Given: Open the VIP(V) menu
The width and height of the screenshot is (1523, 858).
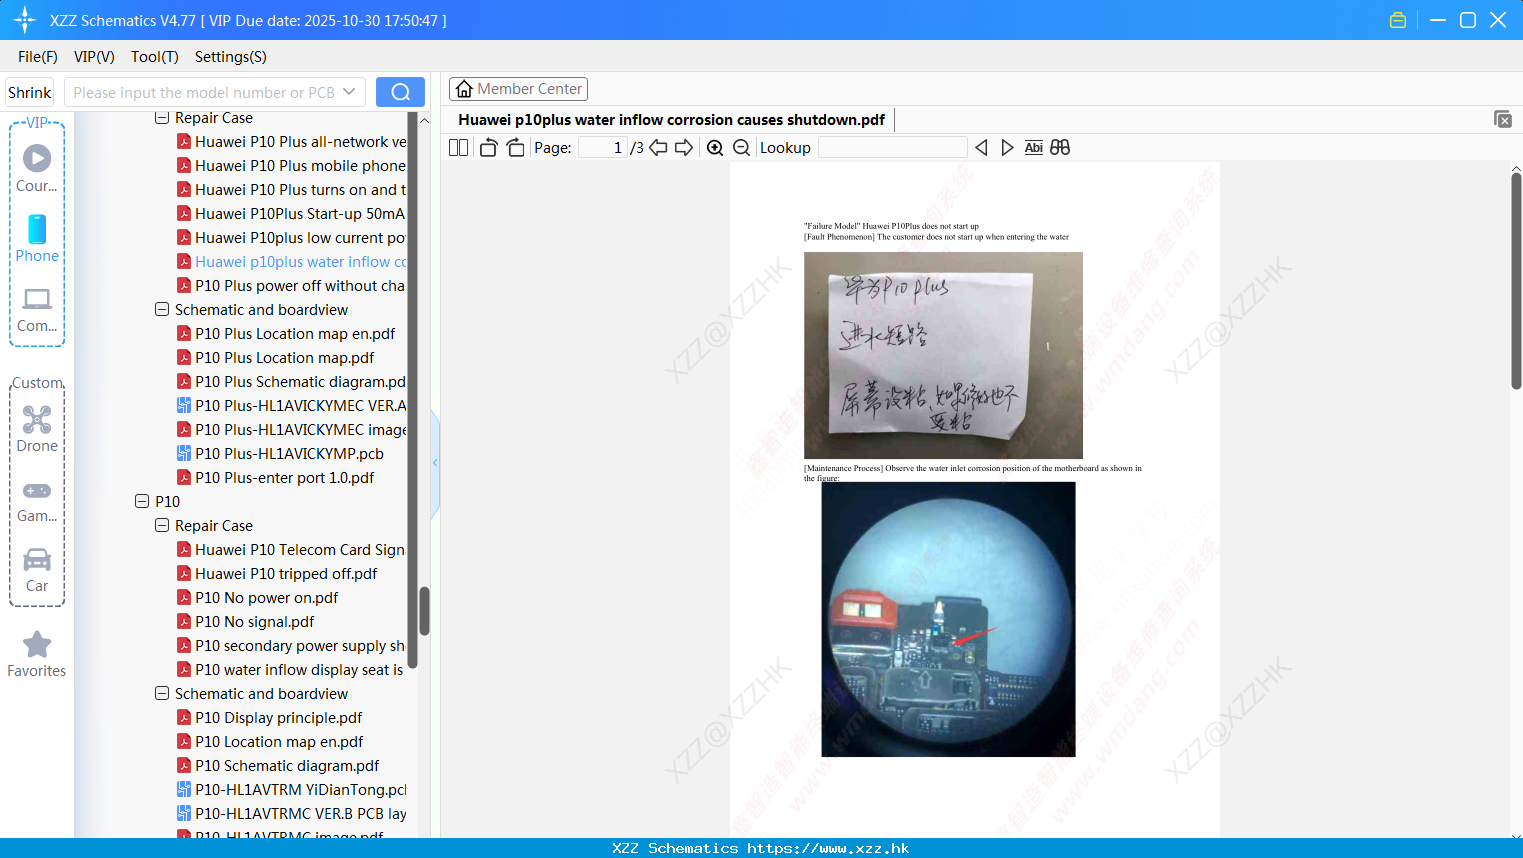Looking at the screenshot, I should [x=94, y=57].
